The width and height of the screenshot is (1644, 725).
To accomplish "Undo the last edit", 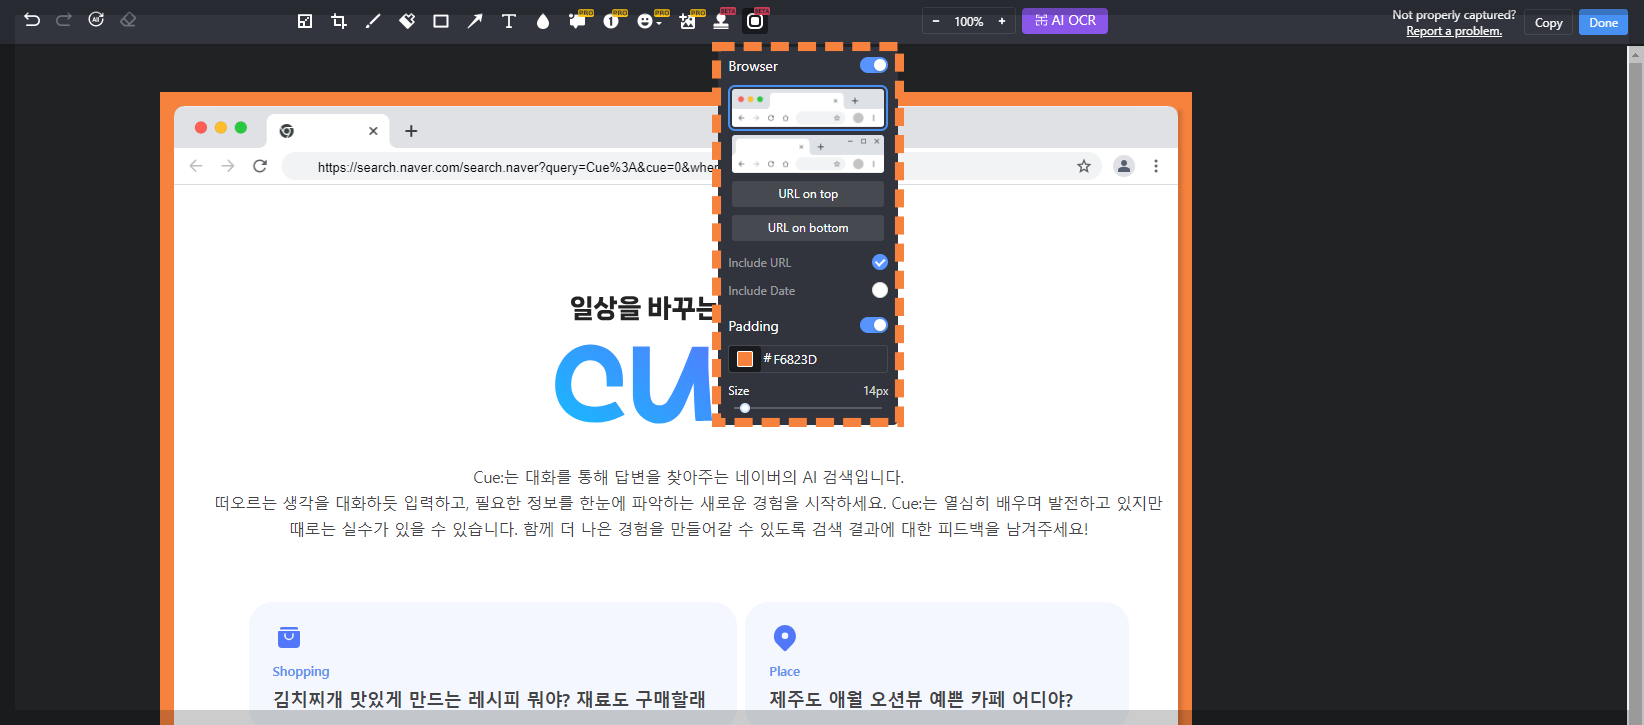I will click(x=32, y=20).
